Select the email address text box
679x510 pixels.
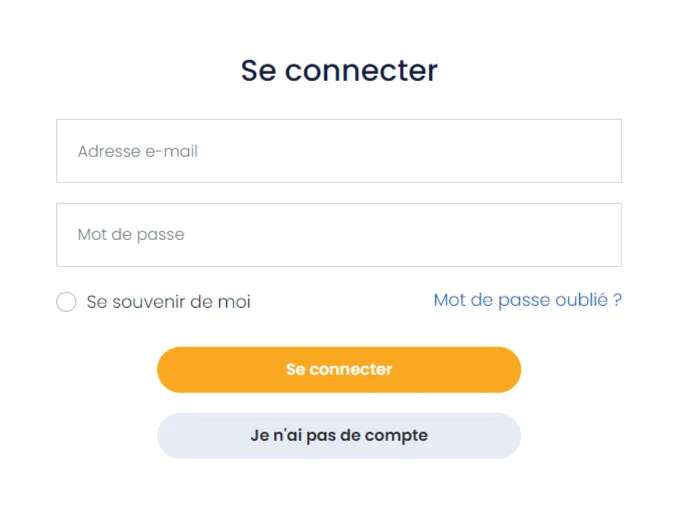[339, 151]
